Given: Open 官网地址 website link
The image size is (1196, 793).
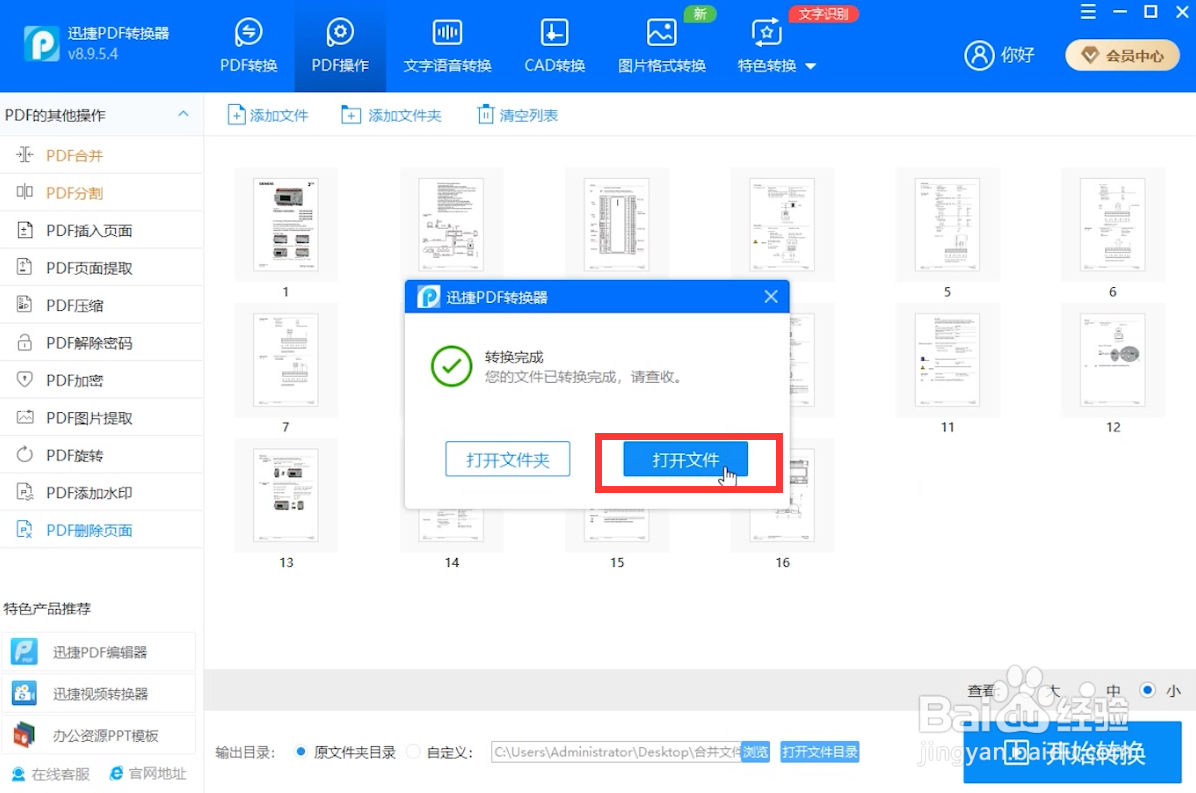Looking at the screenshot, I should point(148,773).
